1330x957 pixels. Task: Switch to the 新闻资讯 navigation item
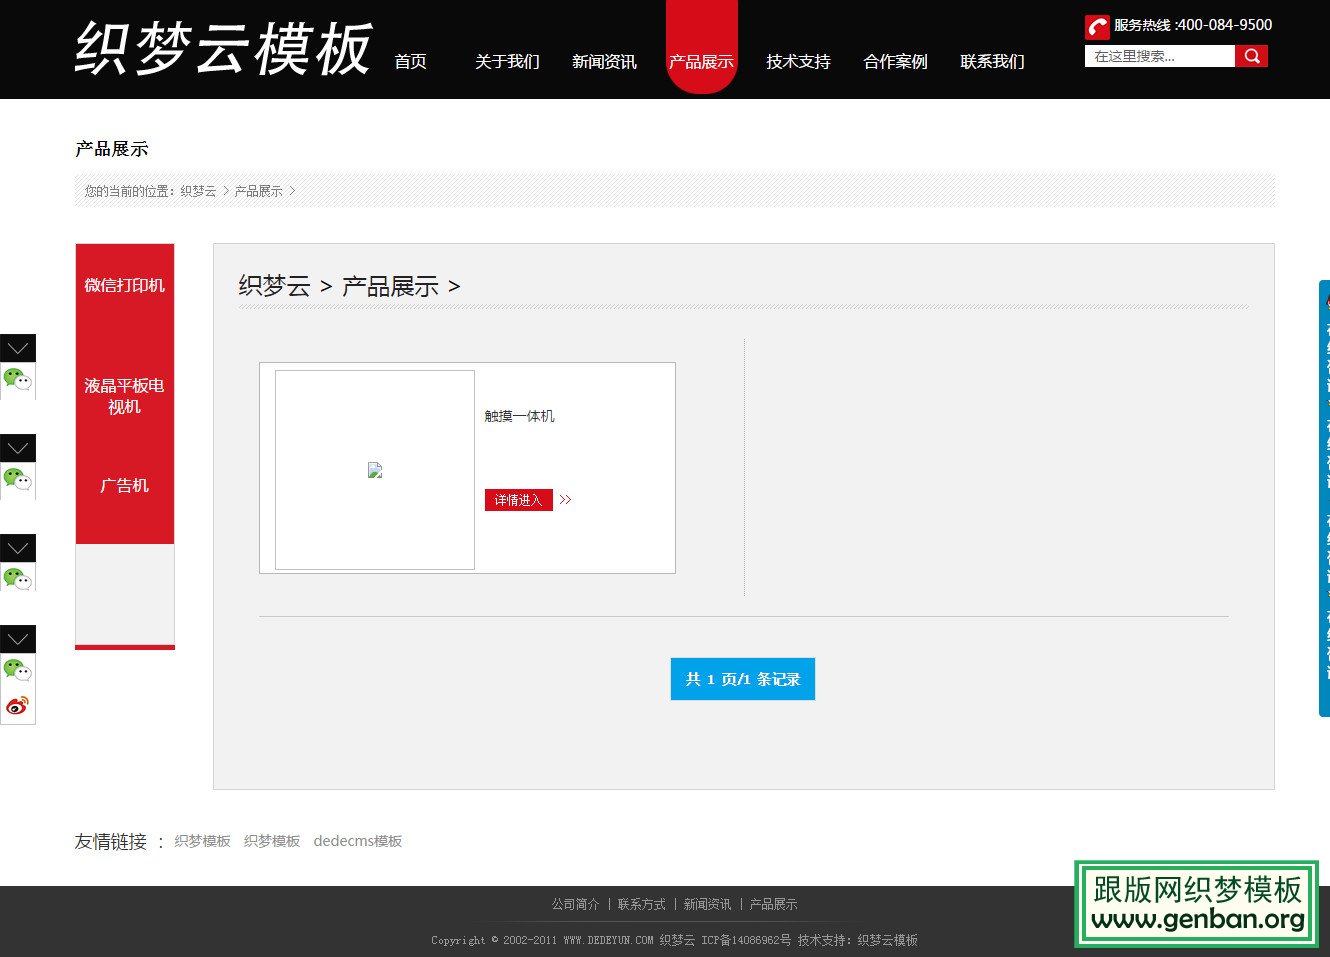tap(604, 62)
